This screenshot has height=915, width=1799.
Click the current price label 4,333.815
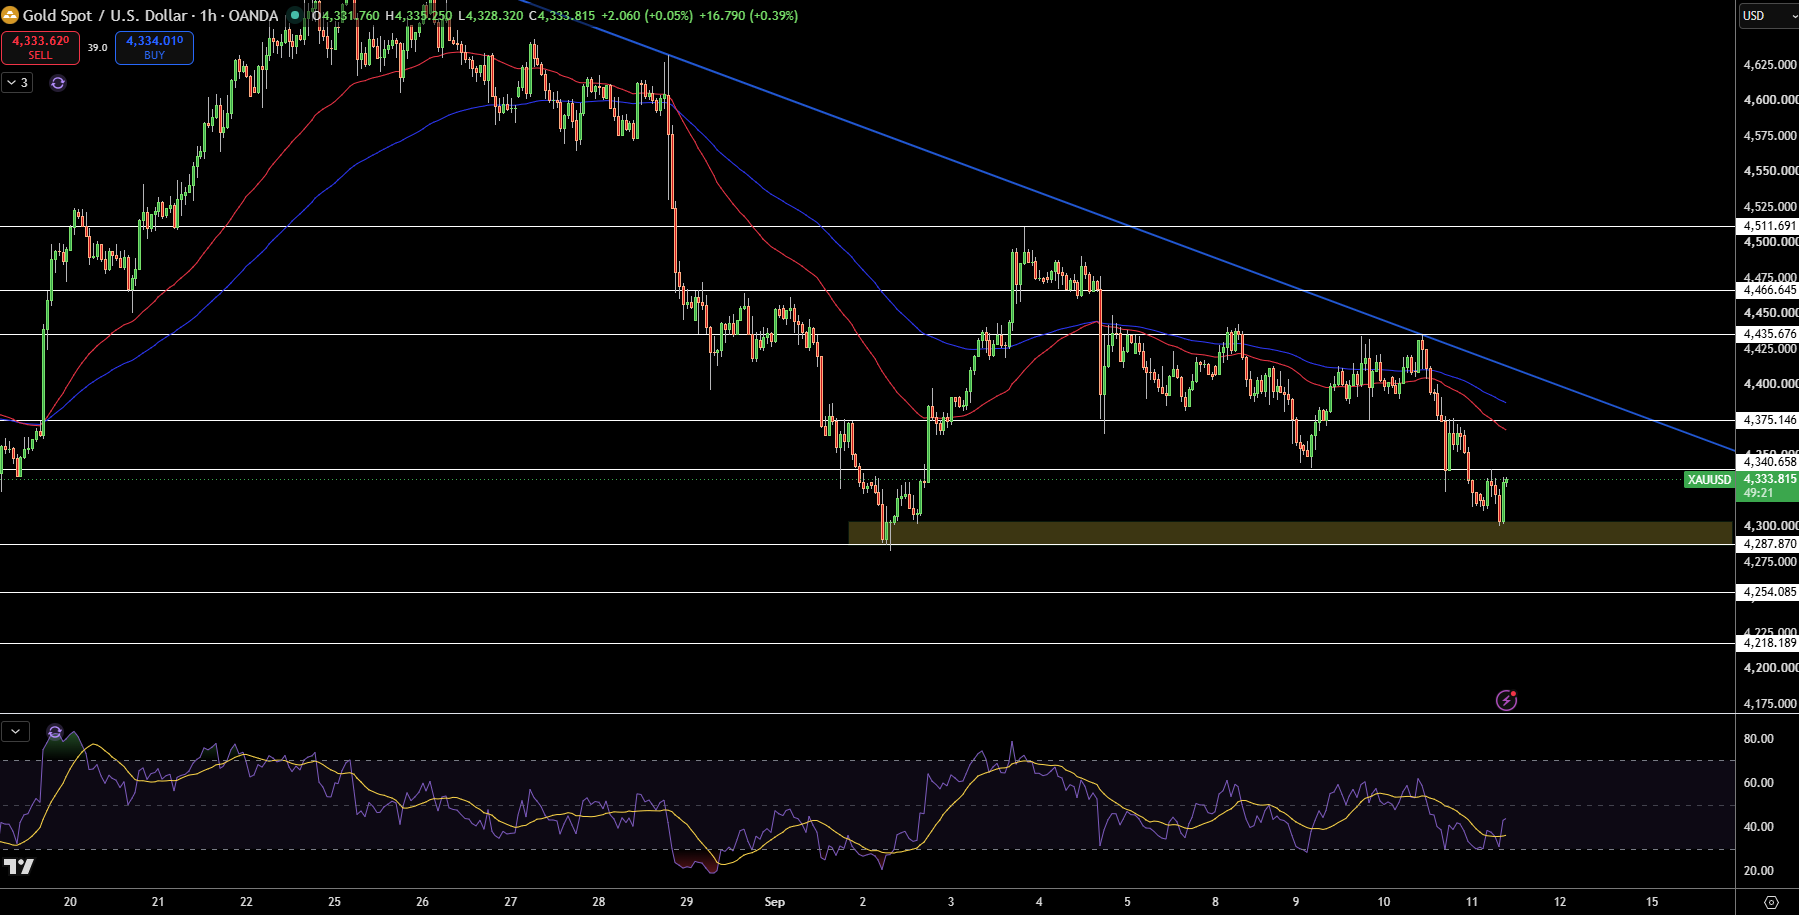point(1770,479)
